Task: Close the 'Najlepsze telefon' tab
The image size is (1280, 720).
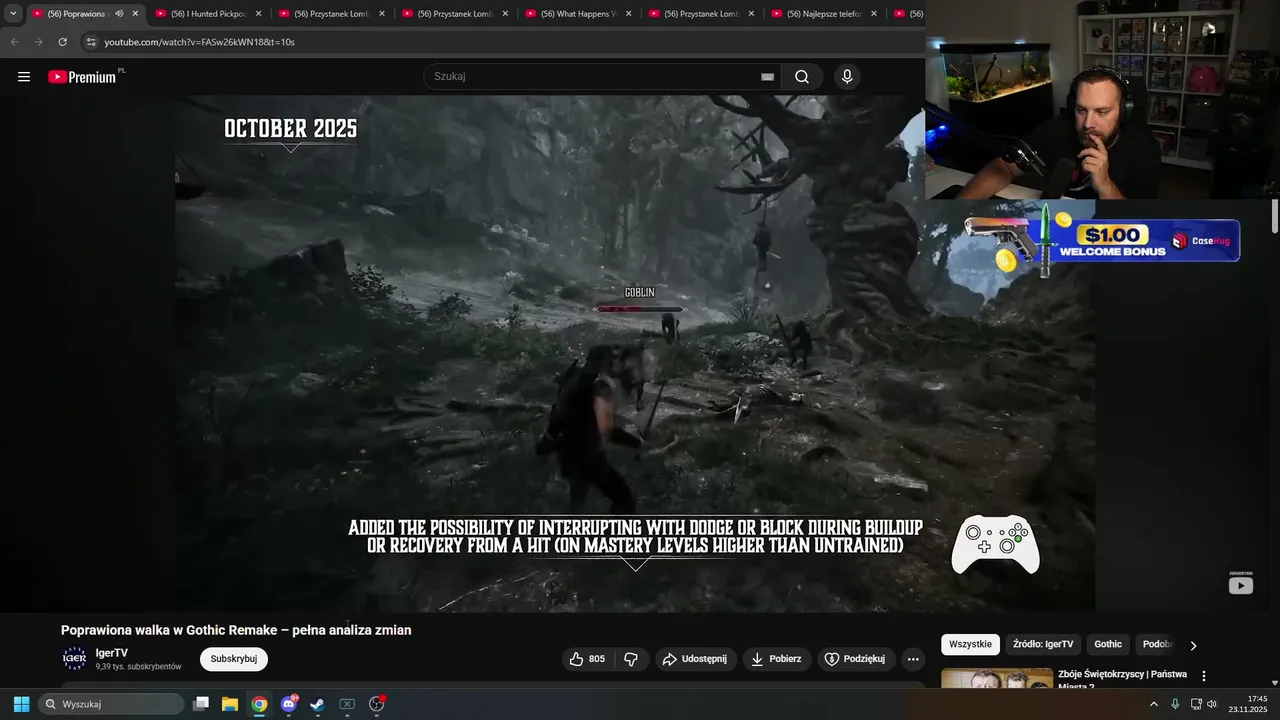Action: tap(874, 14)
